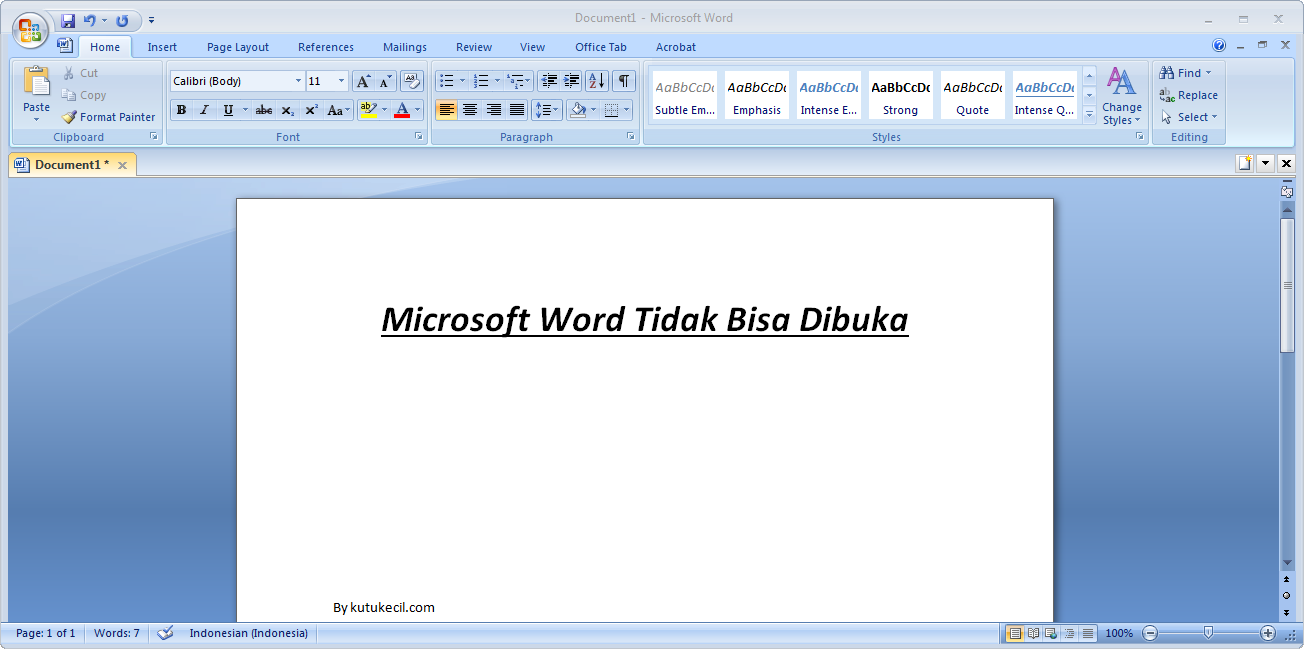Activate Format Painter

[x=108, y=117]
